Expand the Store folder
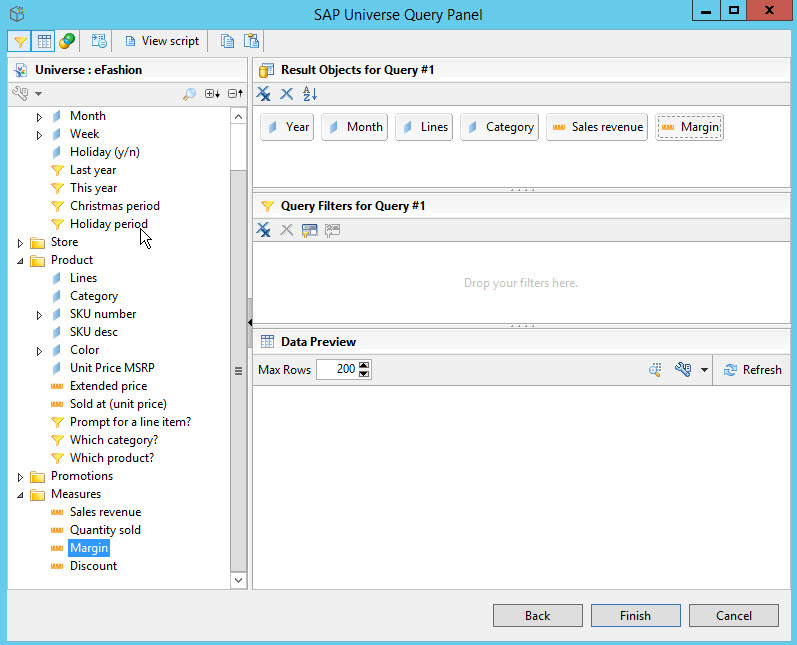 point(21,242)
